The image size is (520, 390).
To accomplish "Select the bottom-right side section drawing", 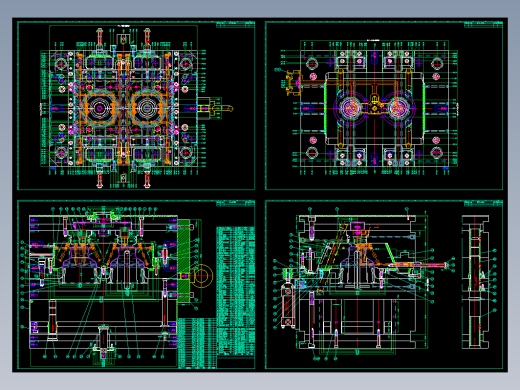I will (x=384, y=284).
